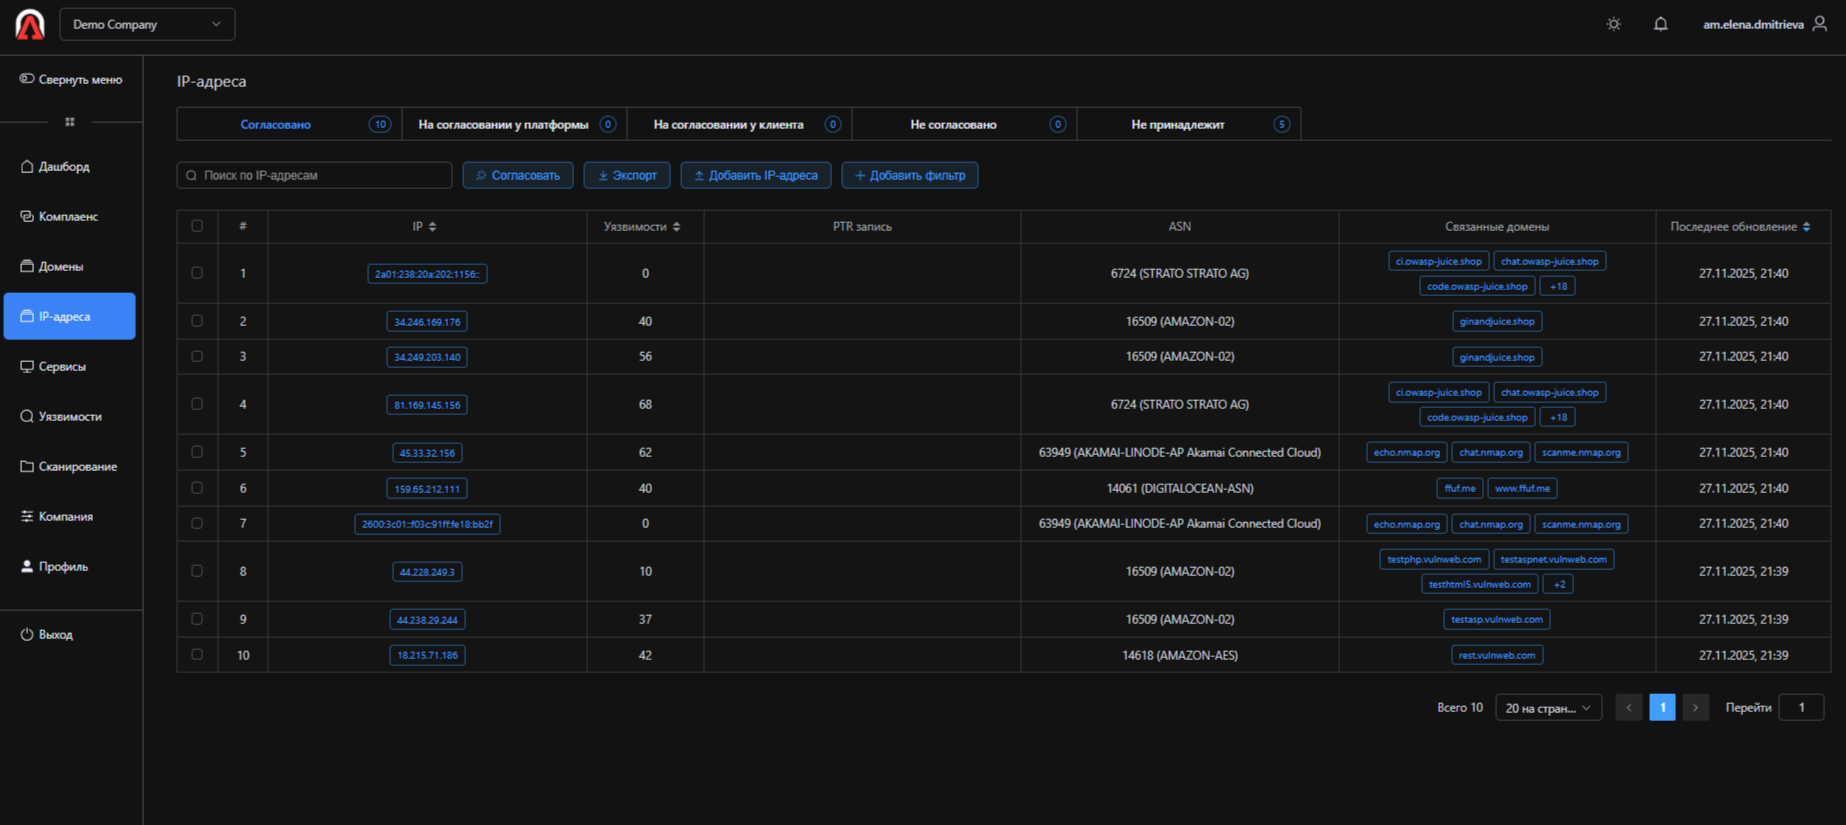Screen dimensions: 1846x825
Task: Select the checkbox for row 10
Action: pos(197,655)
